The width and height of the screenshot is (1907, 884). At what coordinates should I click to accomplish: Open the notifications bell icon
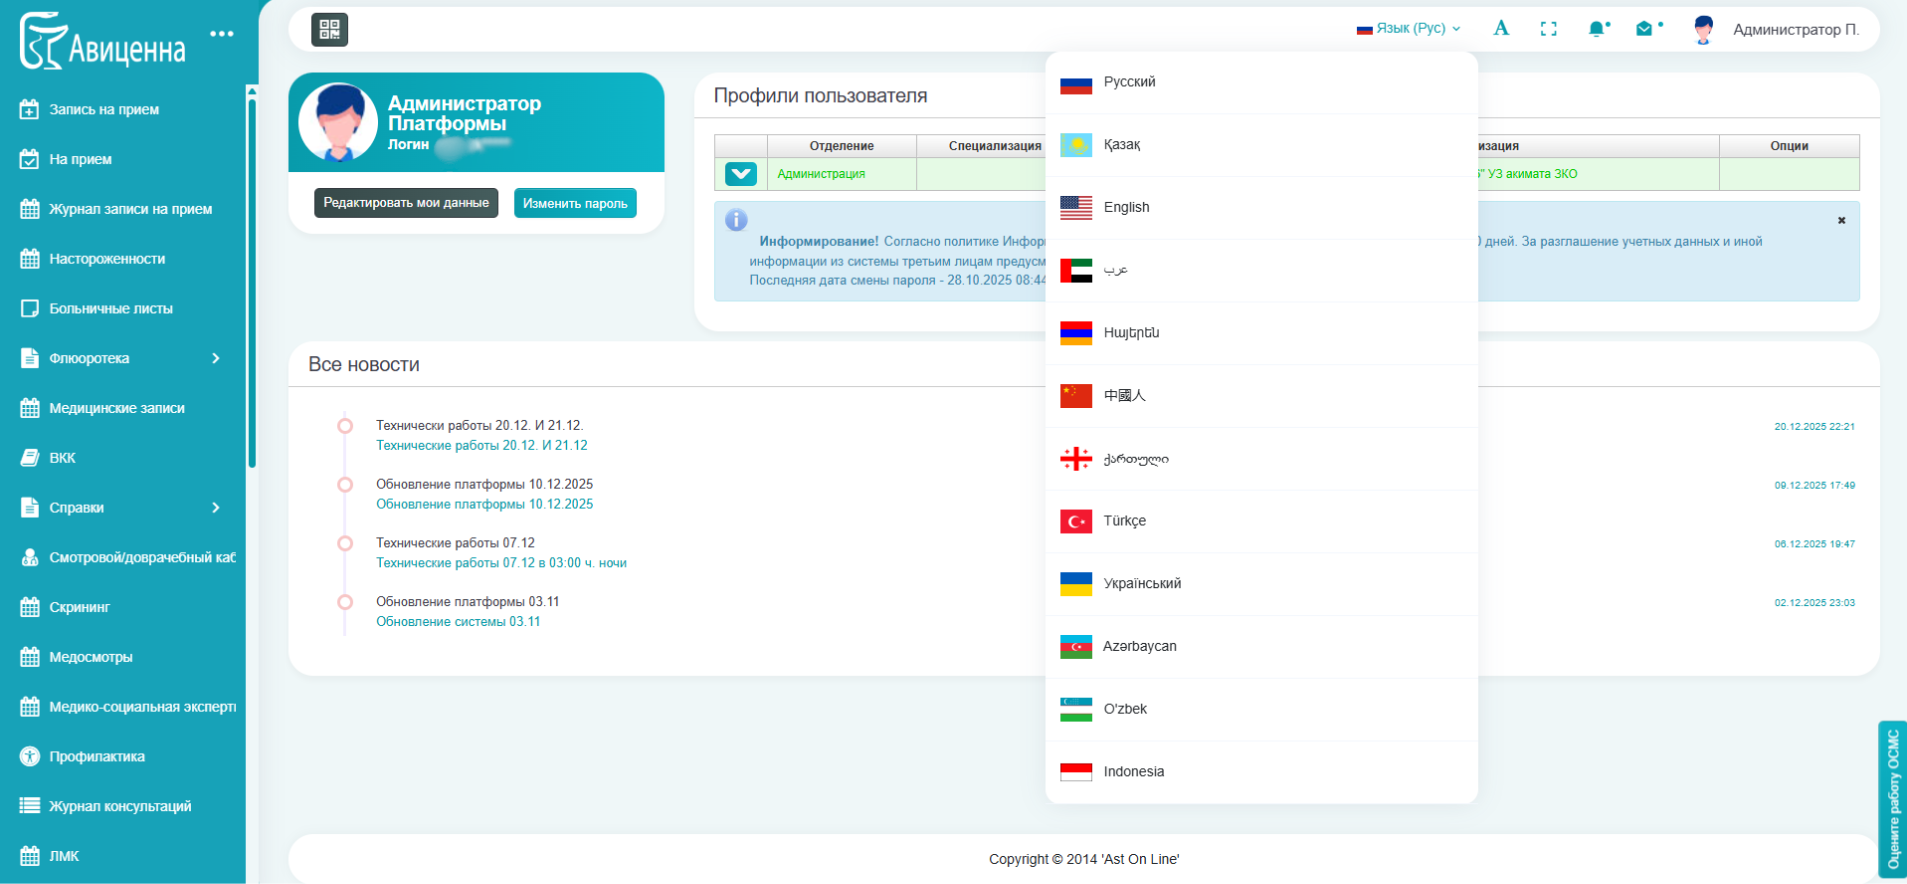click(1596, 29)
